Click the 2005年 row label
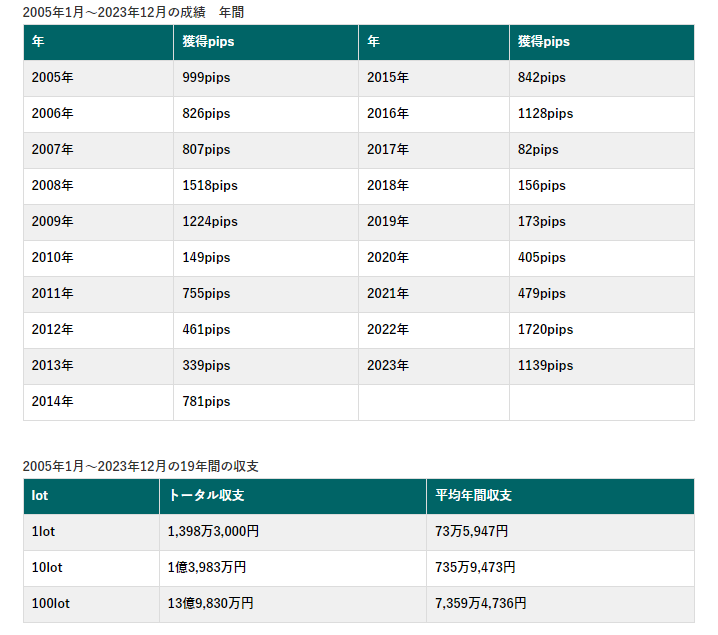Viewport: 718px width, 635px height. click(x=53, y=78)
